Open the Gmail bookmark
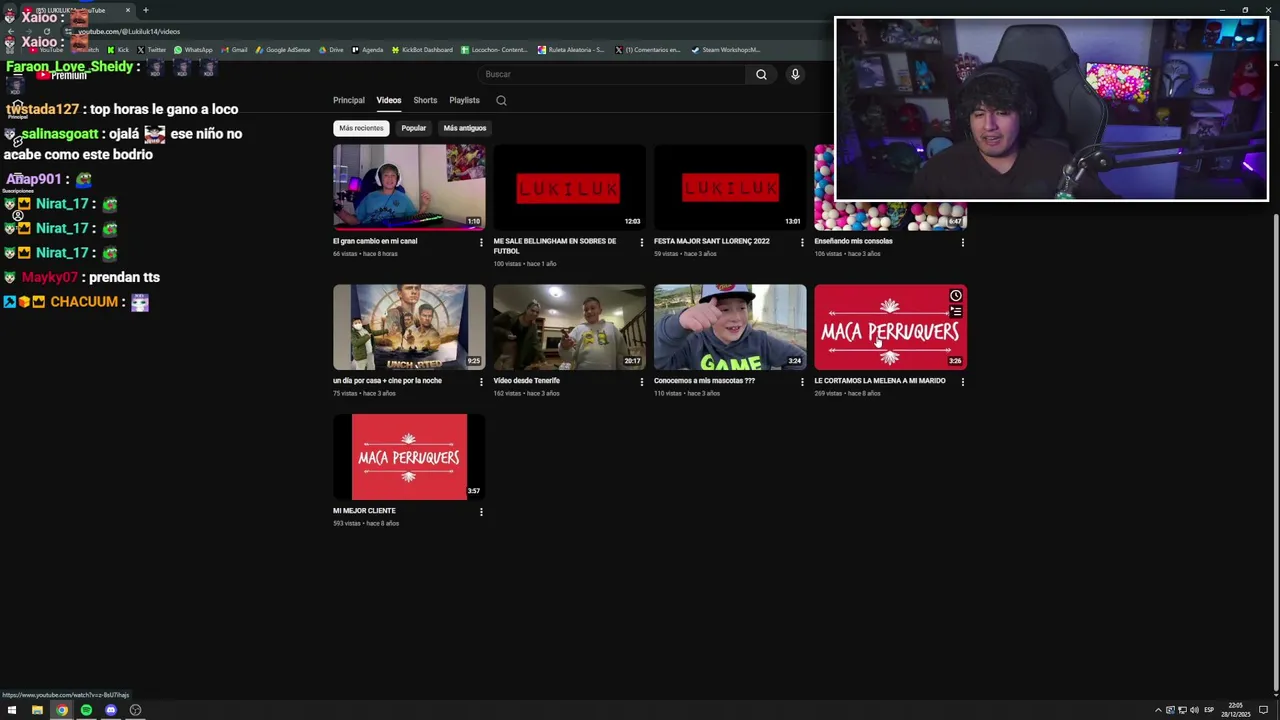1280x720 pixels. tap(234, 50)
